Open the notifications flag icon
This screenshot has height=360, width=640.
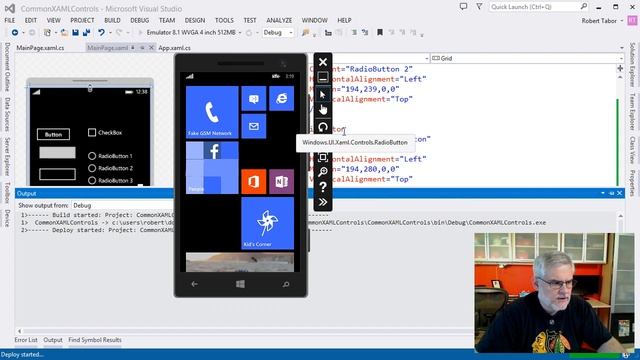coord(479,7)
